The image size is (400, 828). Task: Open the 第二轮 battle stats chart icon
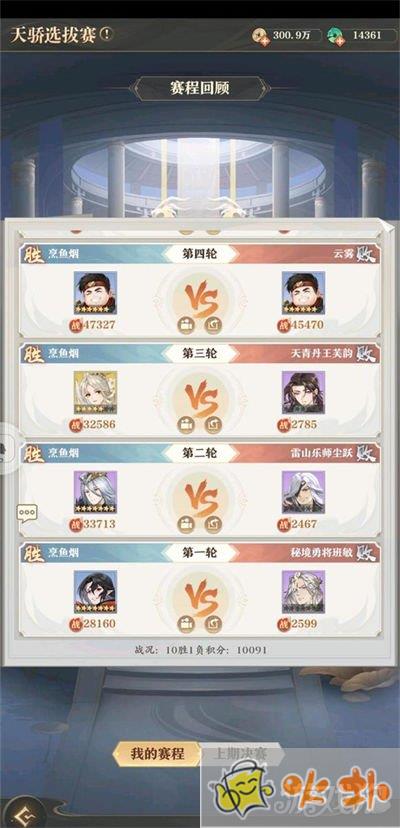pos(213,524)
